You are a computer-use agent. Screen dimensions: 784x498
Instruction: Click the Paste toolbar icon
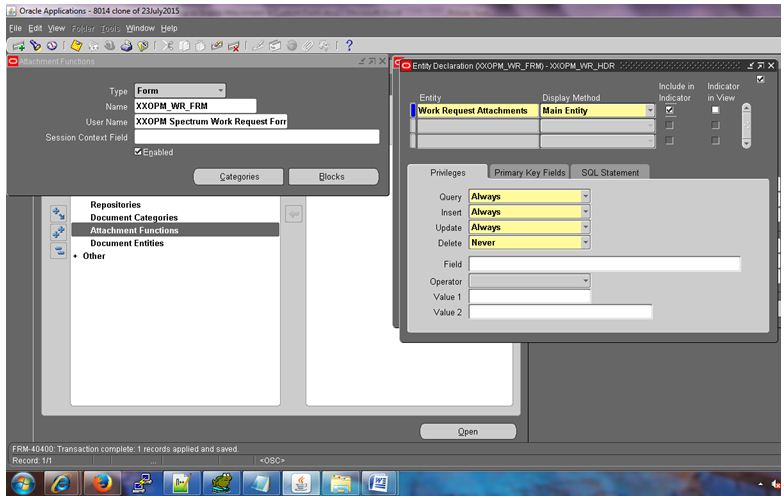tap(200, 46)
